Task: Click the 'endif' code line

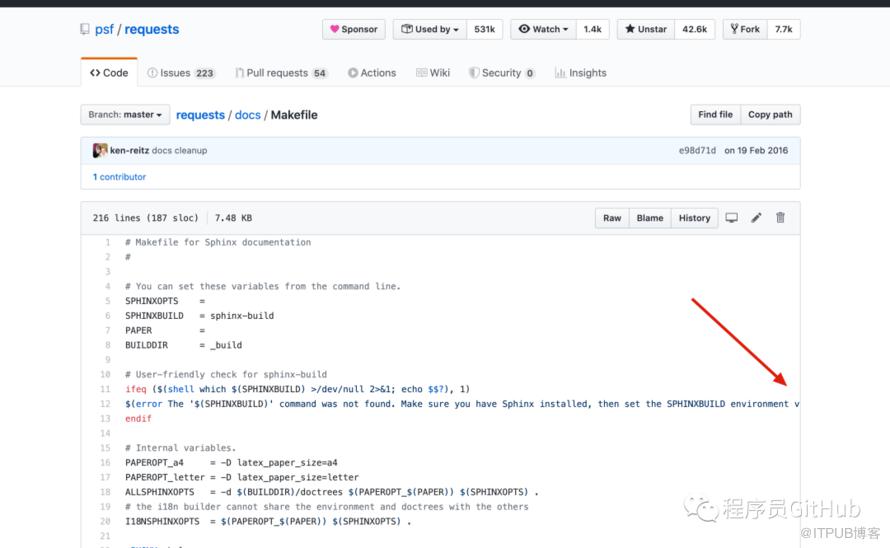Action: [x=138, y=419]
